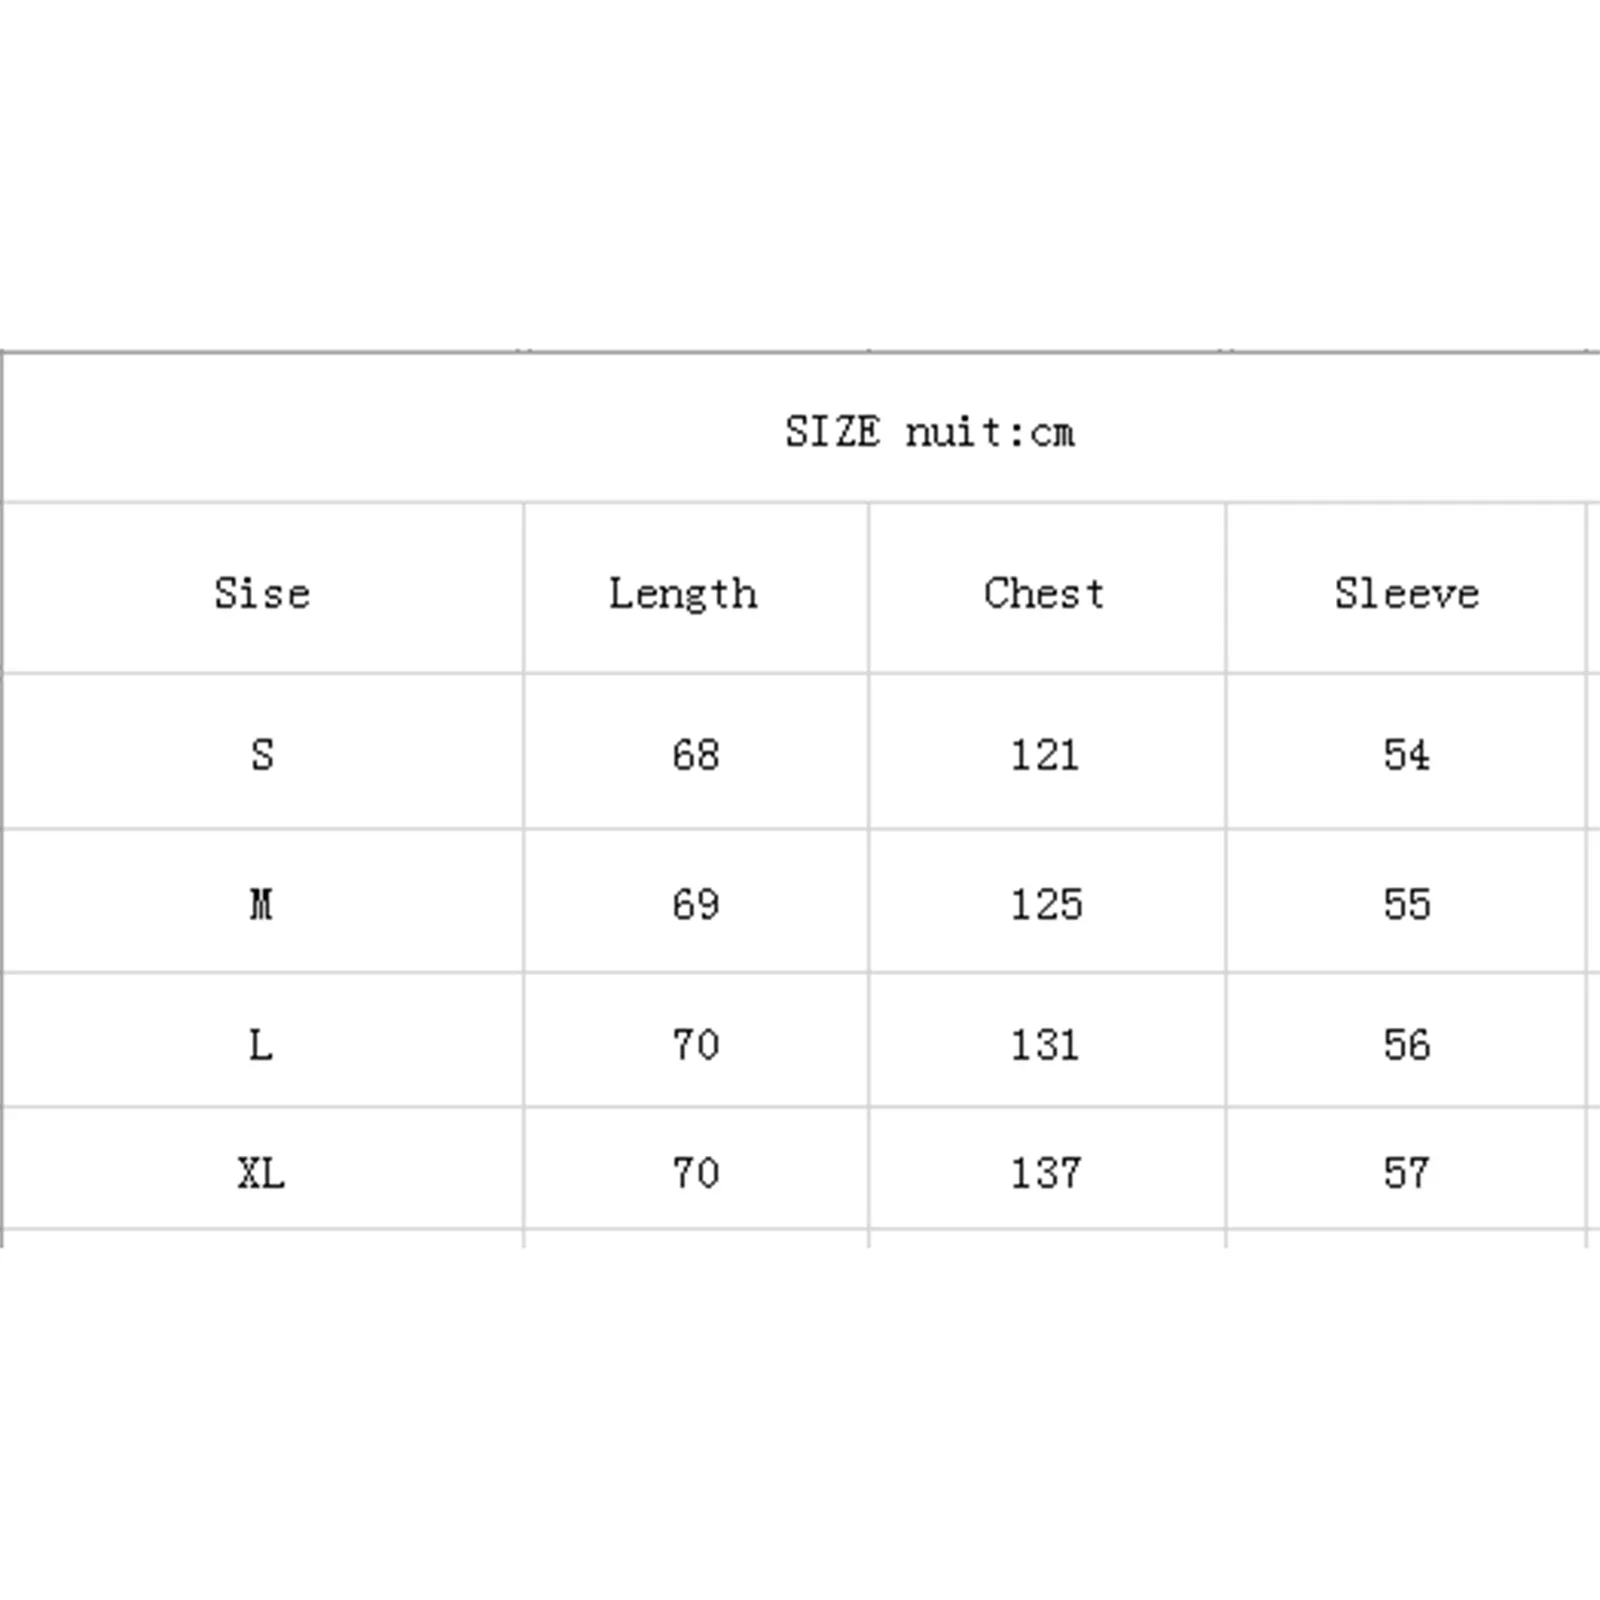Click the "Sleeve" column header
This screenshot has width=1600, height=1600.
[x=1406, y=593]
